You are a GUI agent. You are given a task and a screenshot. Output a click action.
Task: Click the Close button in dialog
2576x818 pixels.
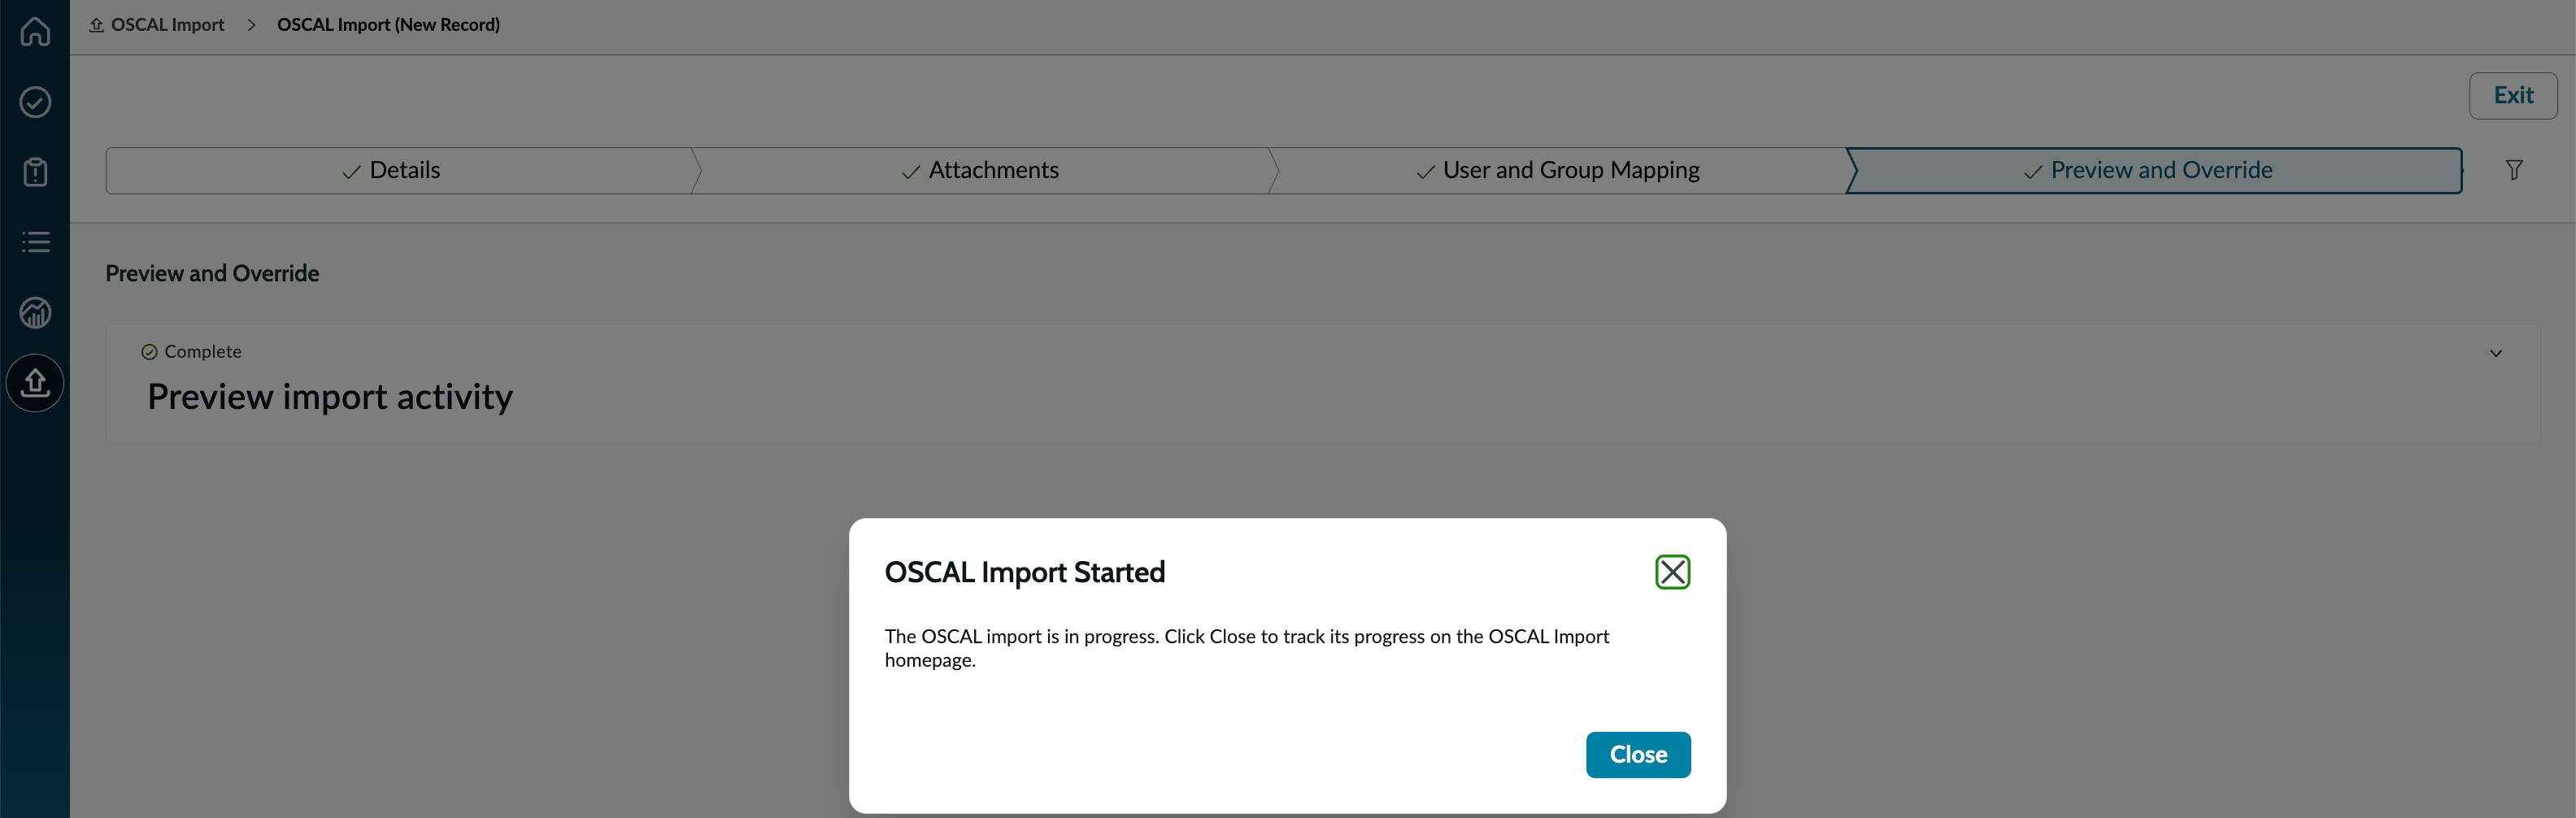tap(1638, 755)
